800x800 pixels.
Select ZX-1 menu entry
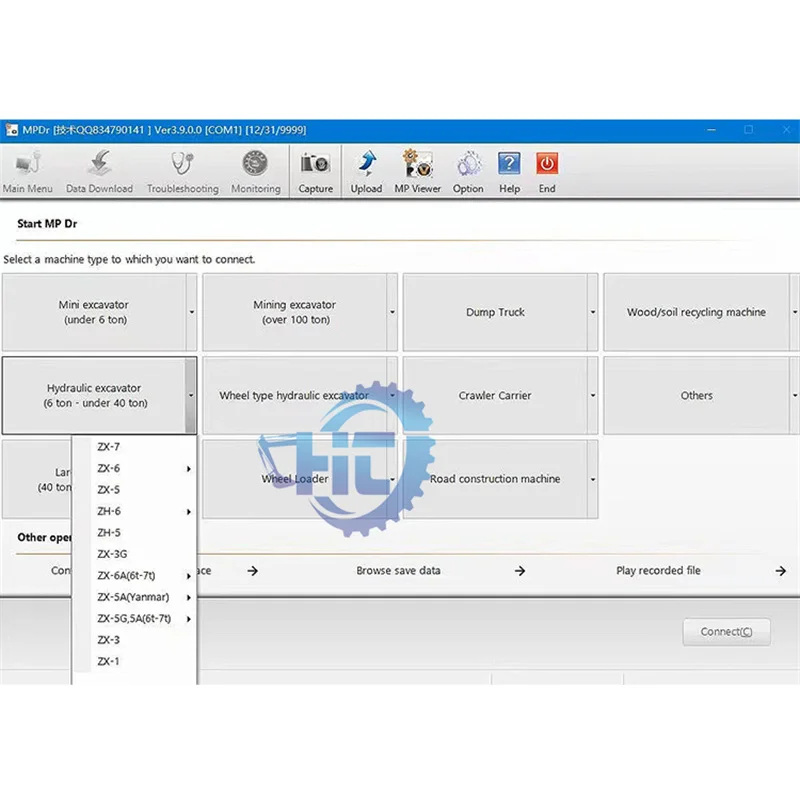click(x=134, y=661)
